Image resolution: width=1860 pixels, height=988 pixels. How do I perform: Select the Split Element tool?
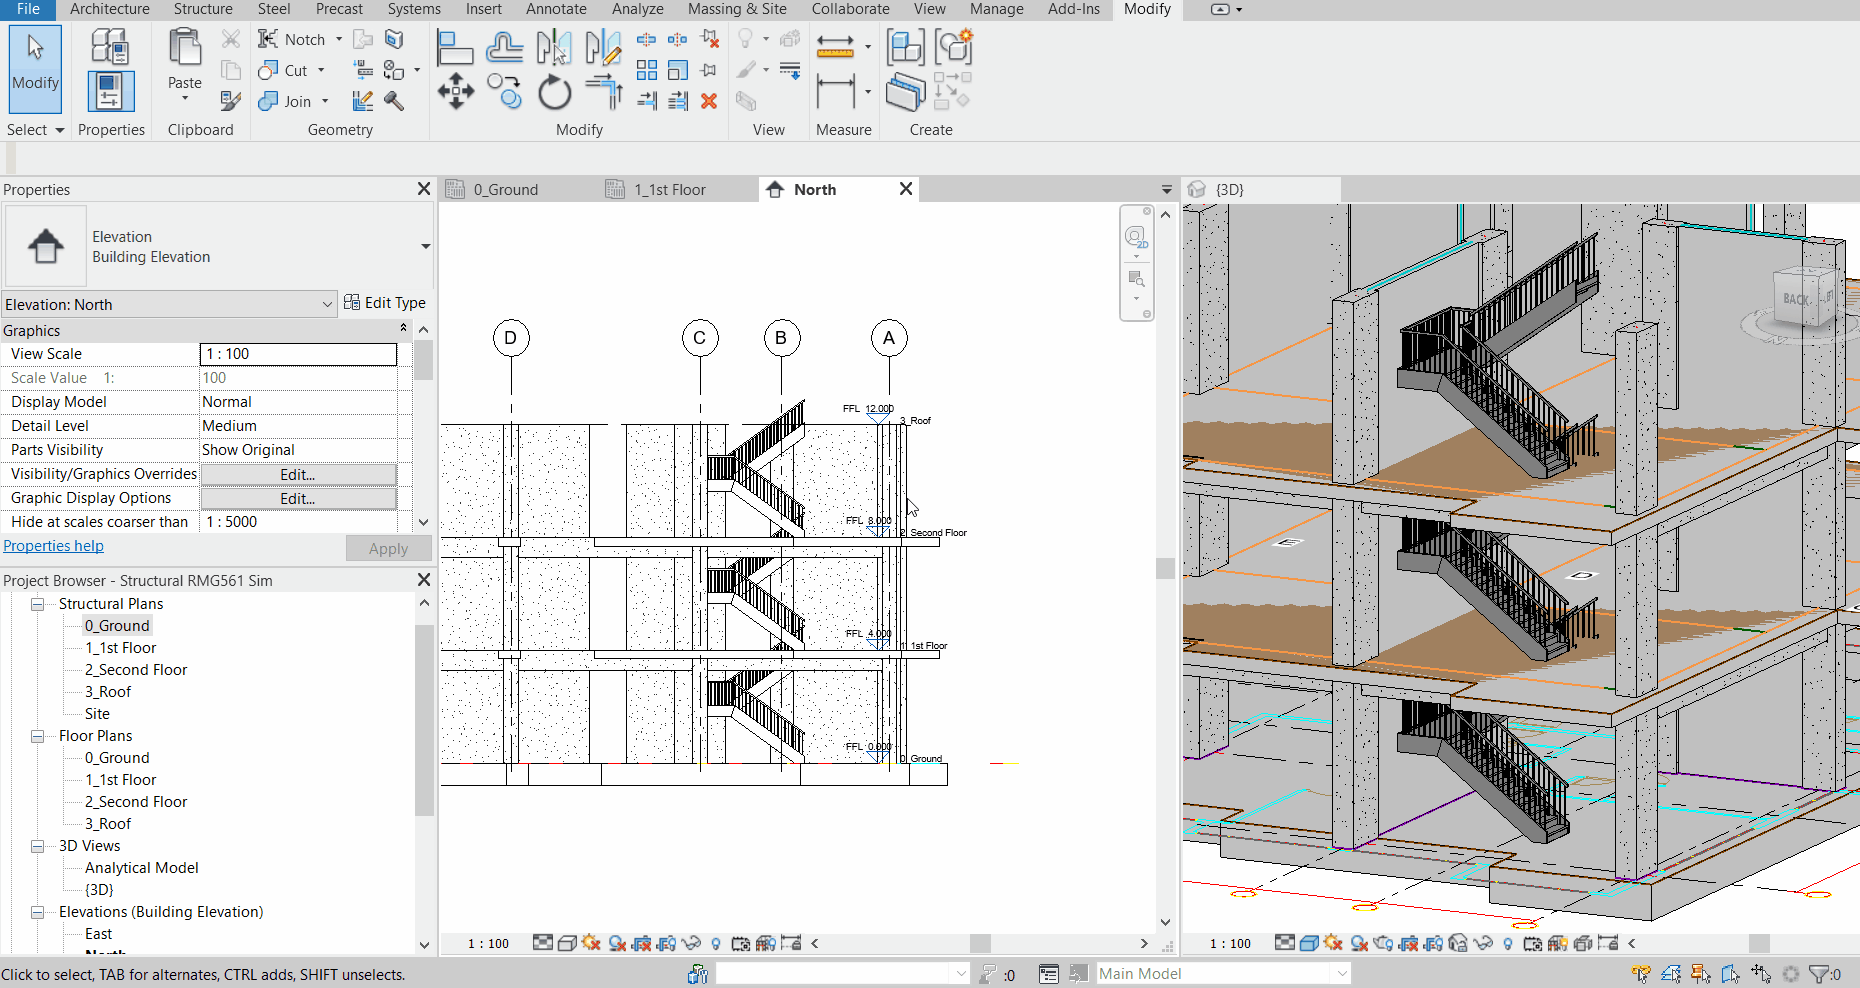click(x=647, y=40)
